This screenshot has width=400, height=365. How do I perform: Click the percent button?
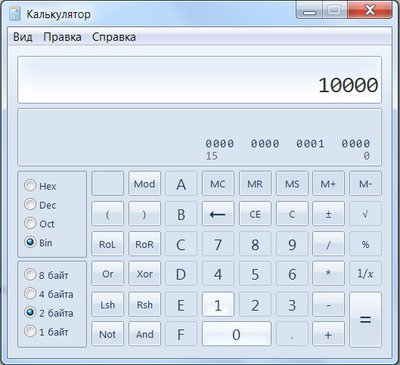(x=365, y=244)
